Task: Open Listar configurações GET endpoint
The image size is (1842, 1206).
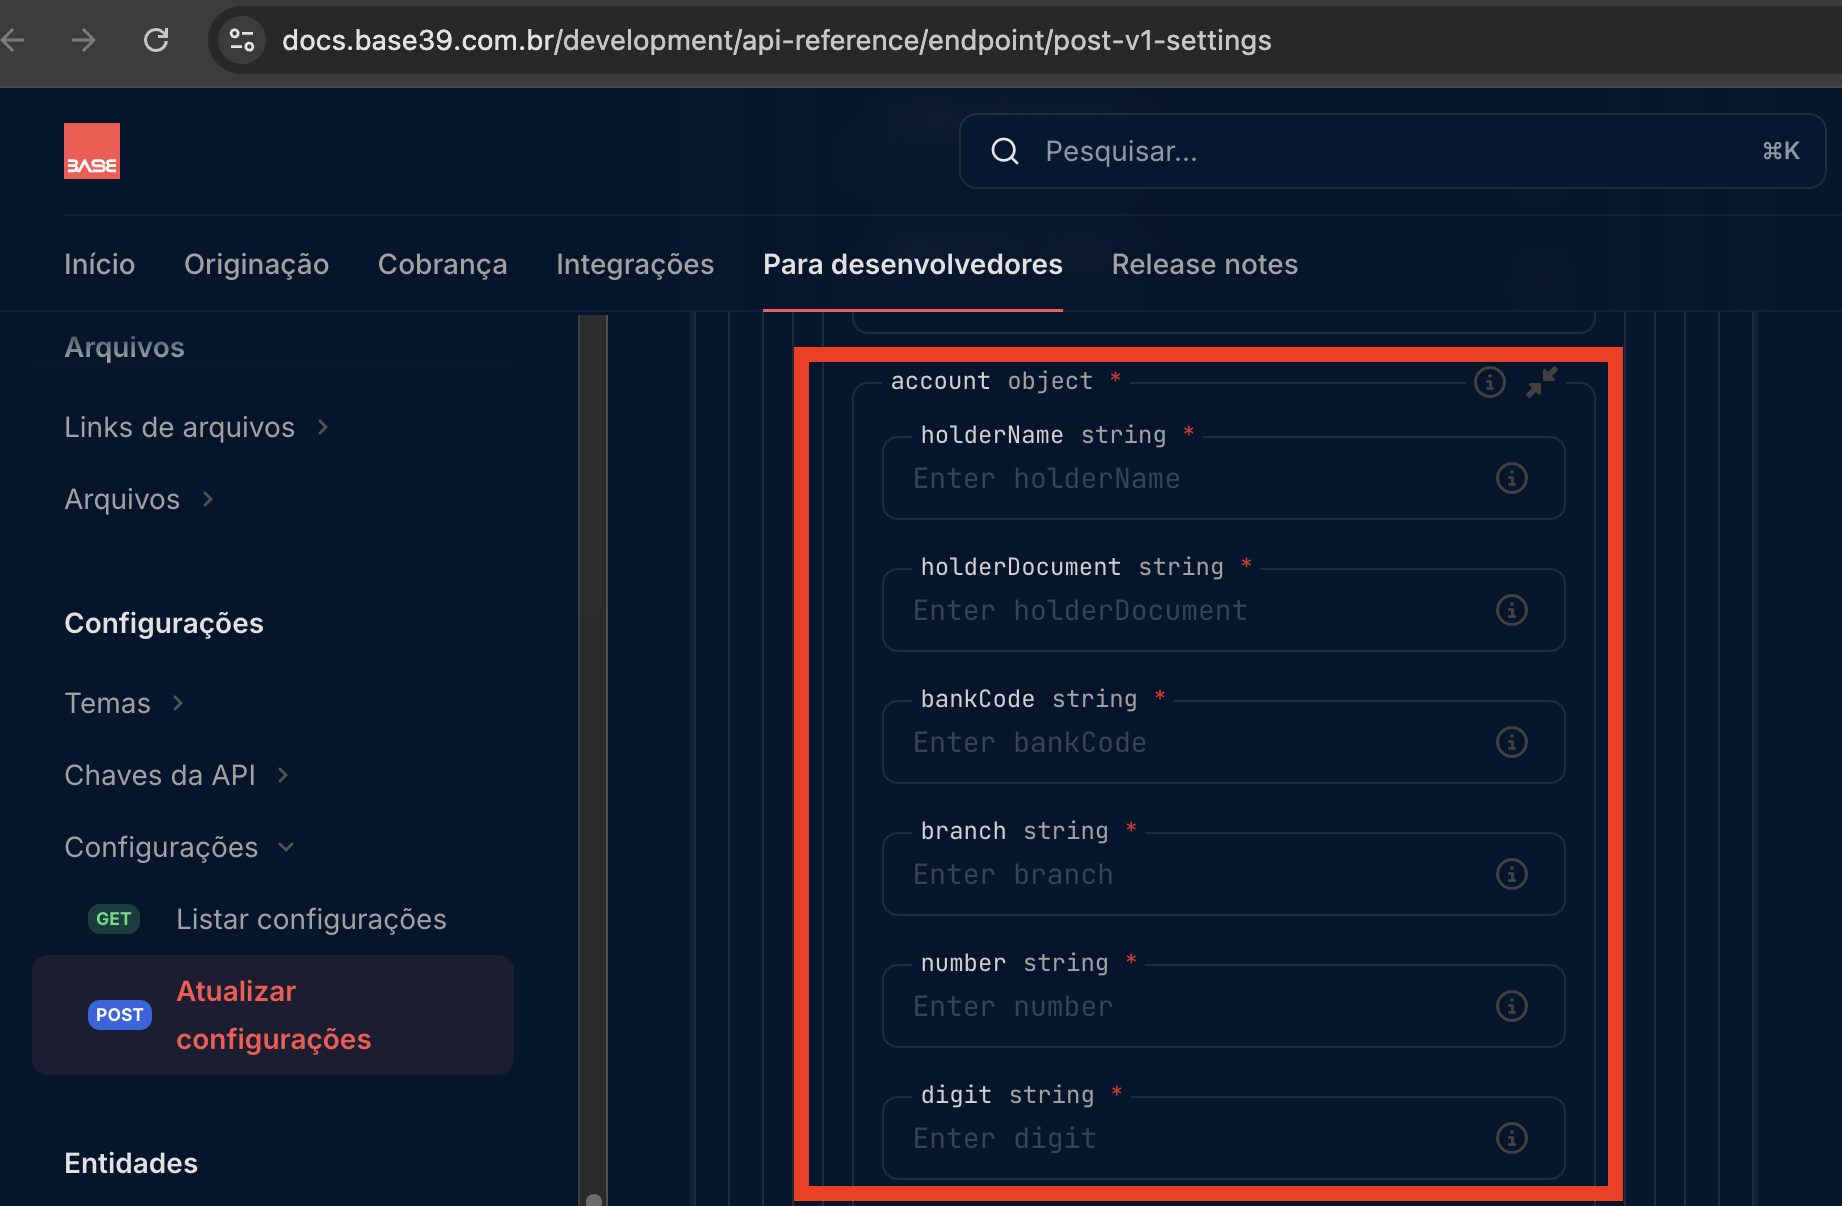Action: 310,919
